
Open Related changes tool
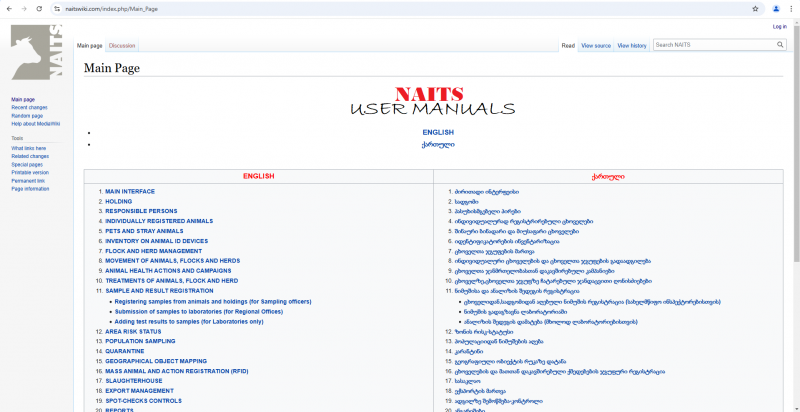click(30, 157)
